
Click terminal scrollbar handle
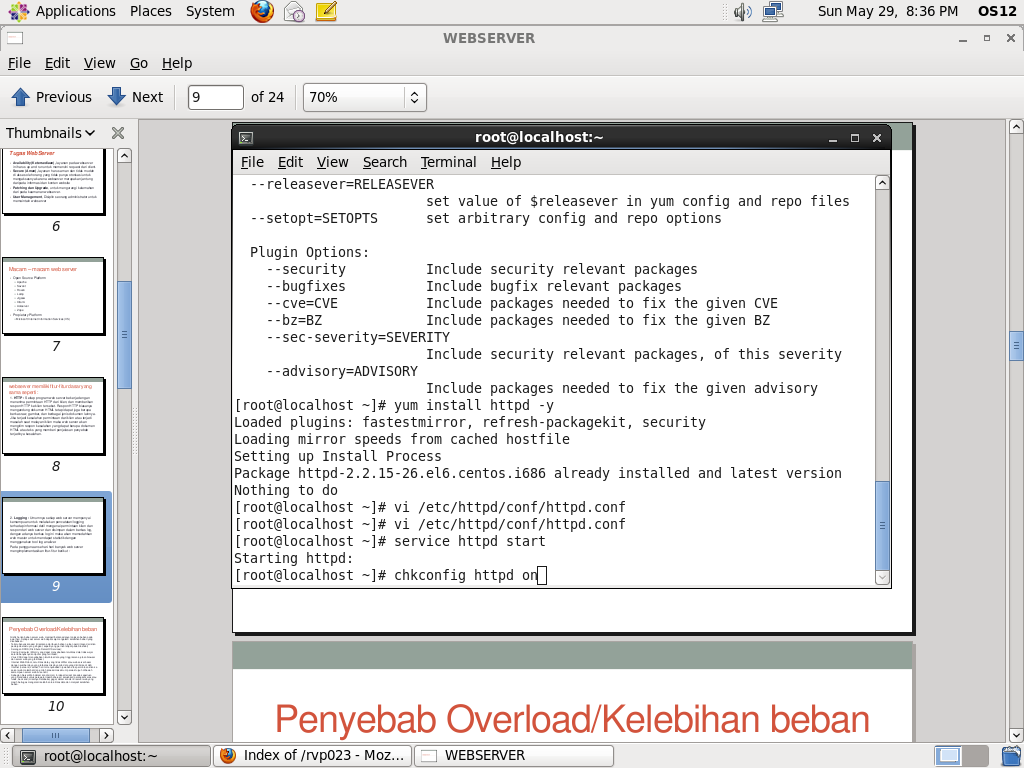[882, 525]
